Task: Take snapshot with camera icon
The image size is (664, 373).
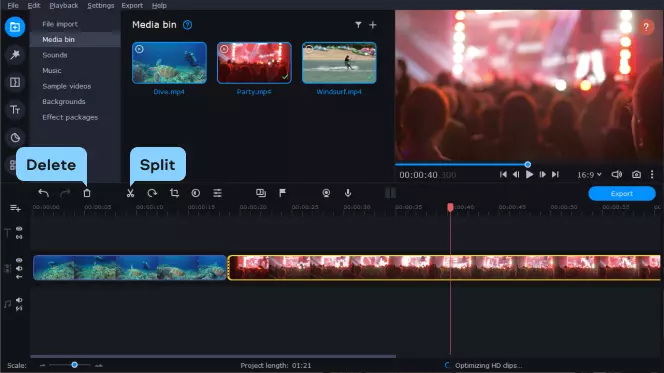Action: [636, 174]
